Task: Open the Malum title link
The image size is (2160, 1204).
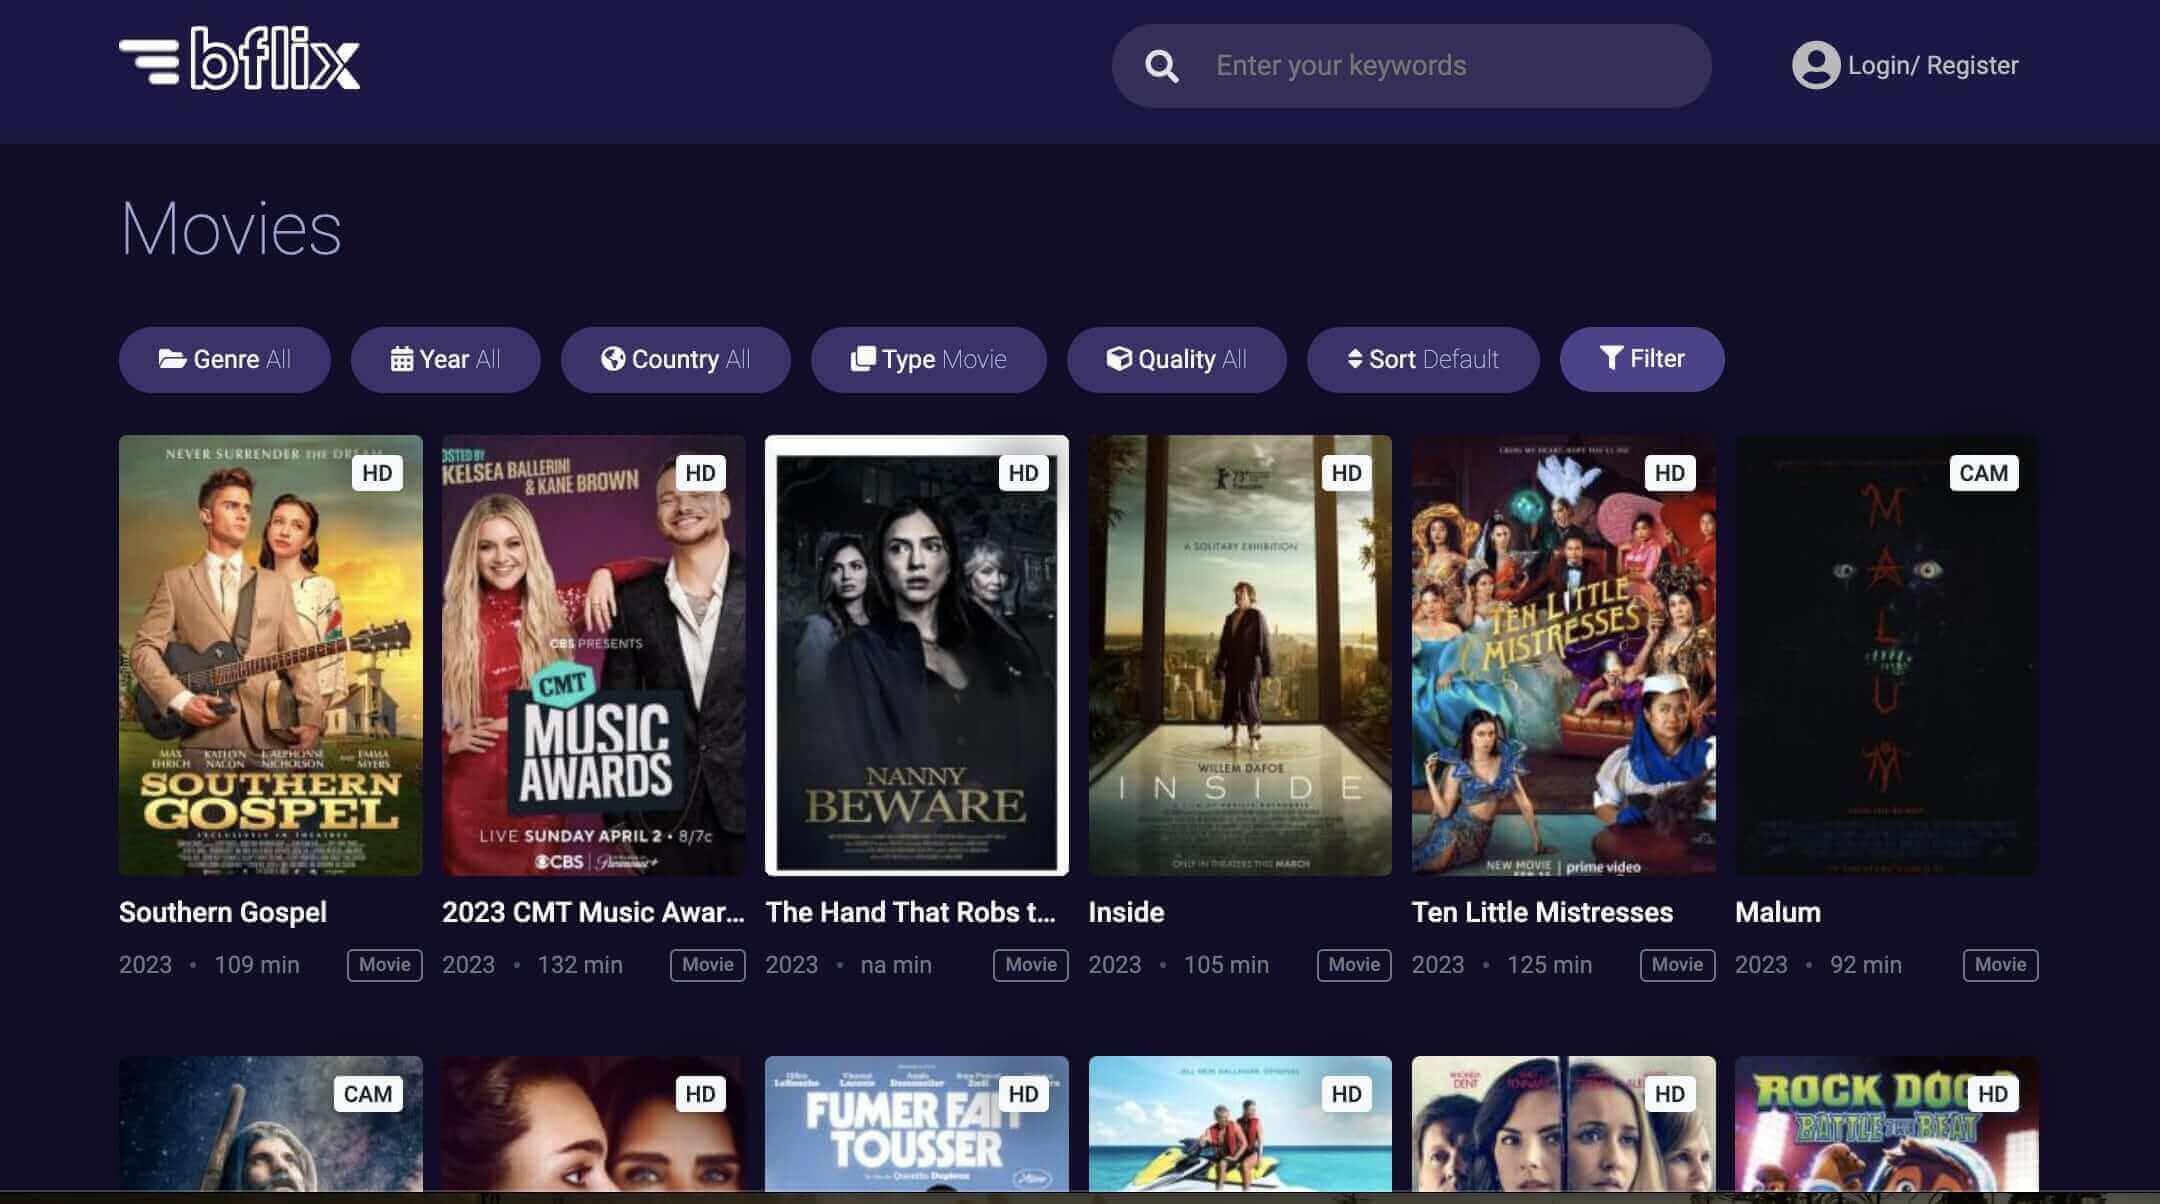Action: (1778, 912)
